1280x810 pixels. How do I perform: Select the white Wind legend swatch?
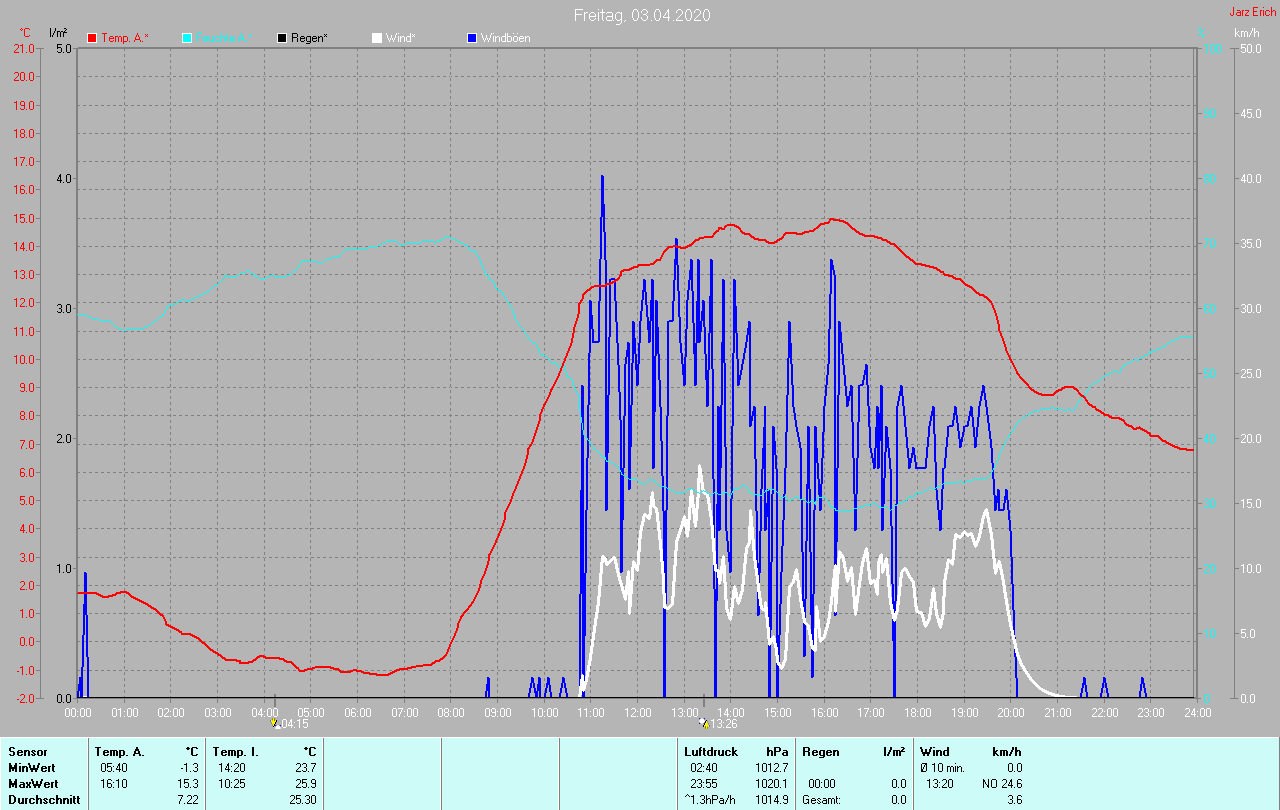coord(377,38)
